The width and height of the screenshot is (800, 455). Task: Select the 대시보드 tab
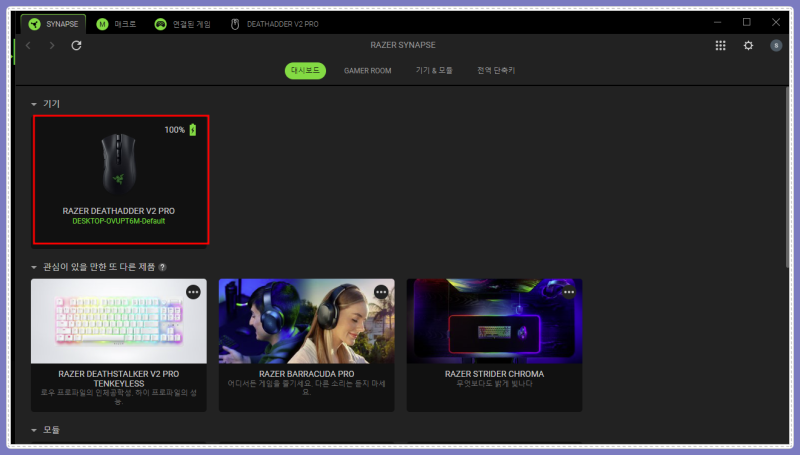(x=305, y=70)
